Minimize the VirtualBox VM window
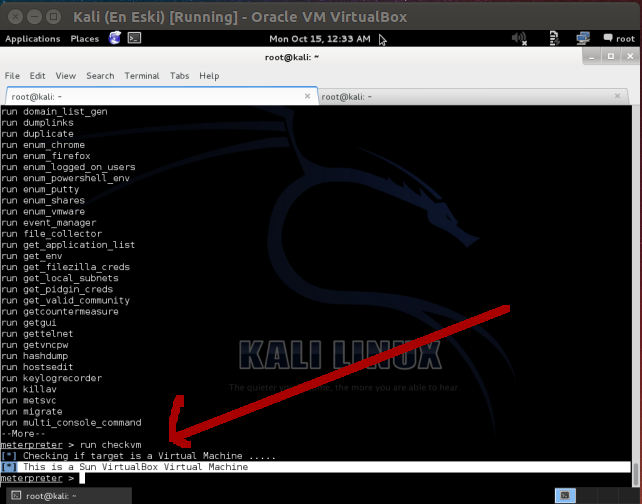642x504 pixels. point(34,17)
